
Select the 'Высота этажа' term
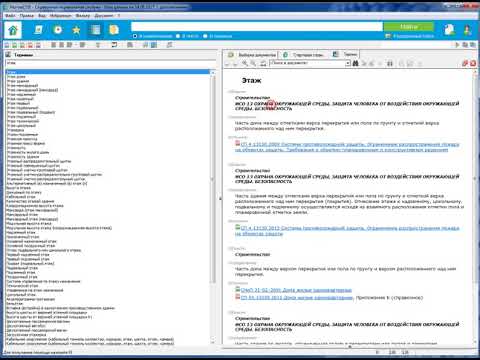pos(19,188)
